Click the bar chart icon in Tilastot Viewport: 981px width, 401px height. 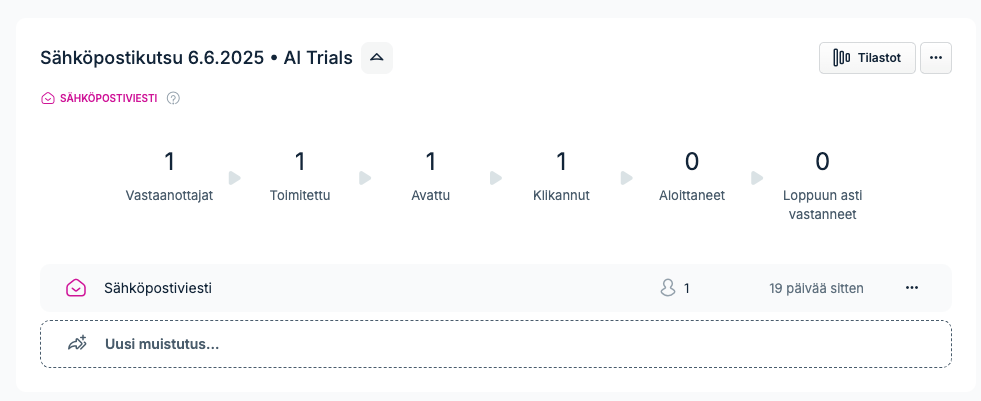[x=841, y=58]
